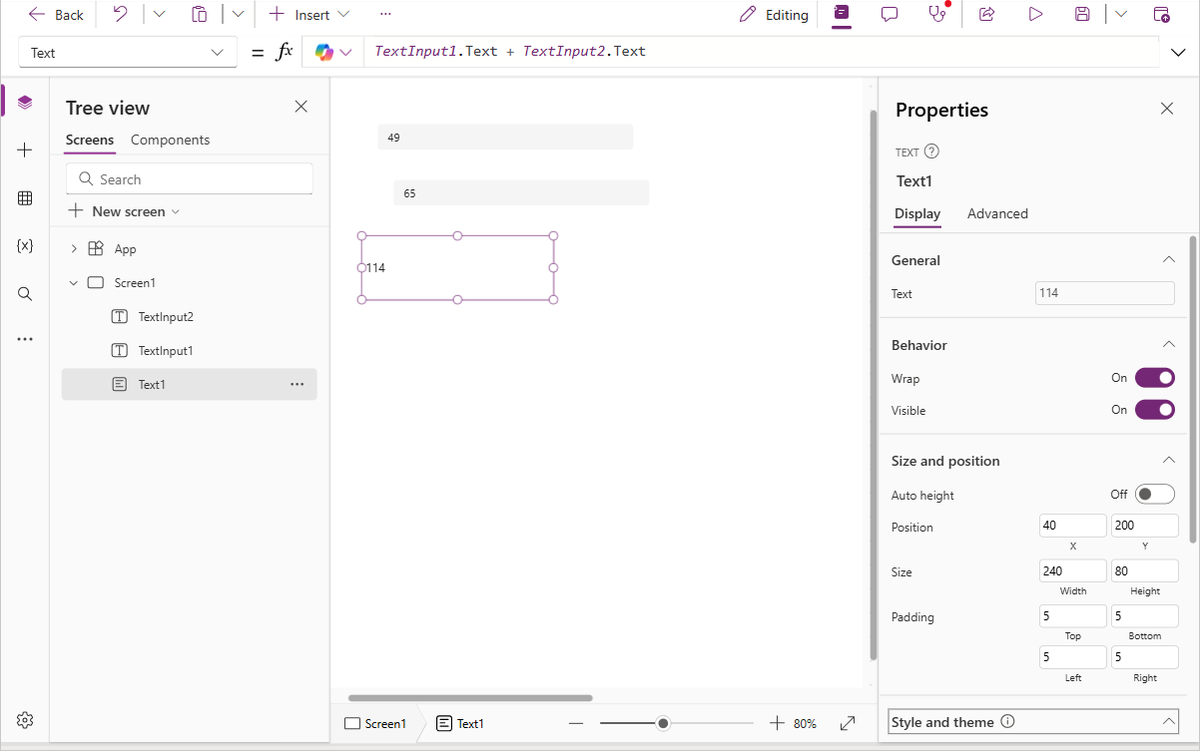The image size is (1200, 751).
Task: Toggle the Properties pane icon in toolbar
Action: tap(841, 15)
